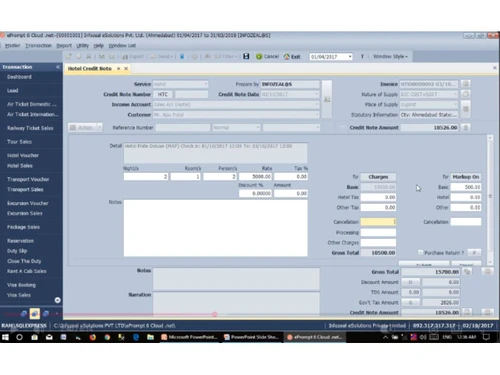This screenshot has height=375, width=500.
Task: Click the blue bookmark toolbar icon
Action: click(x=182, y=57)
